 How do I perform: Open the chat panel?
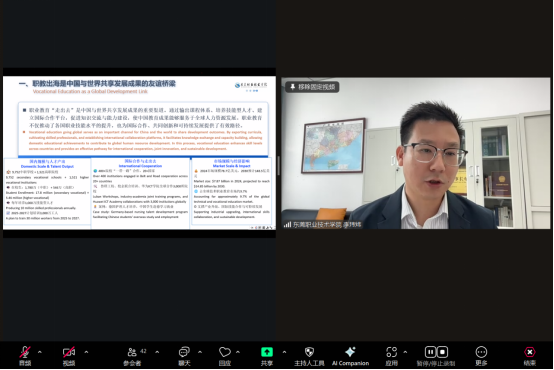pyautogui.click(x=184, y=352)
